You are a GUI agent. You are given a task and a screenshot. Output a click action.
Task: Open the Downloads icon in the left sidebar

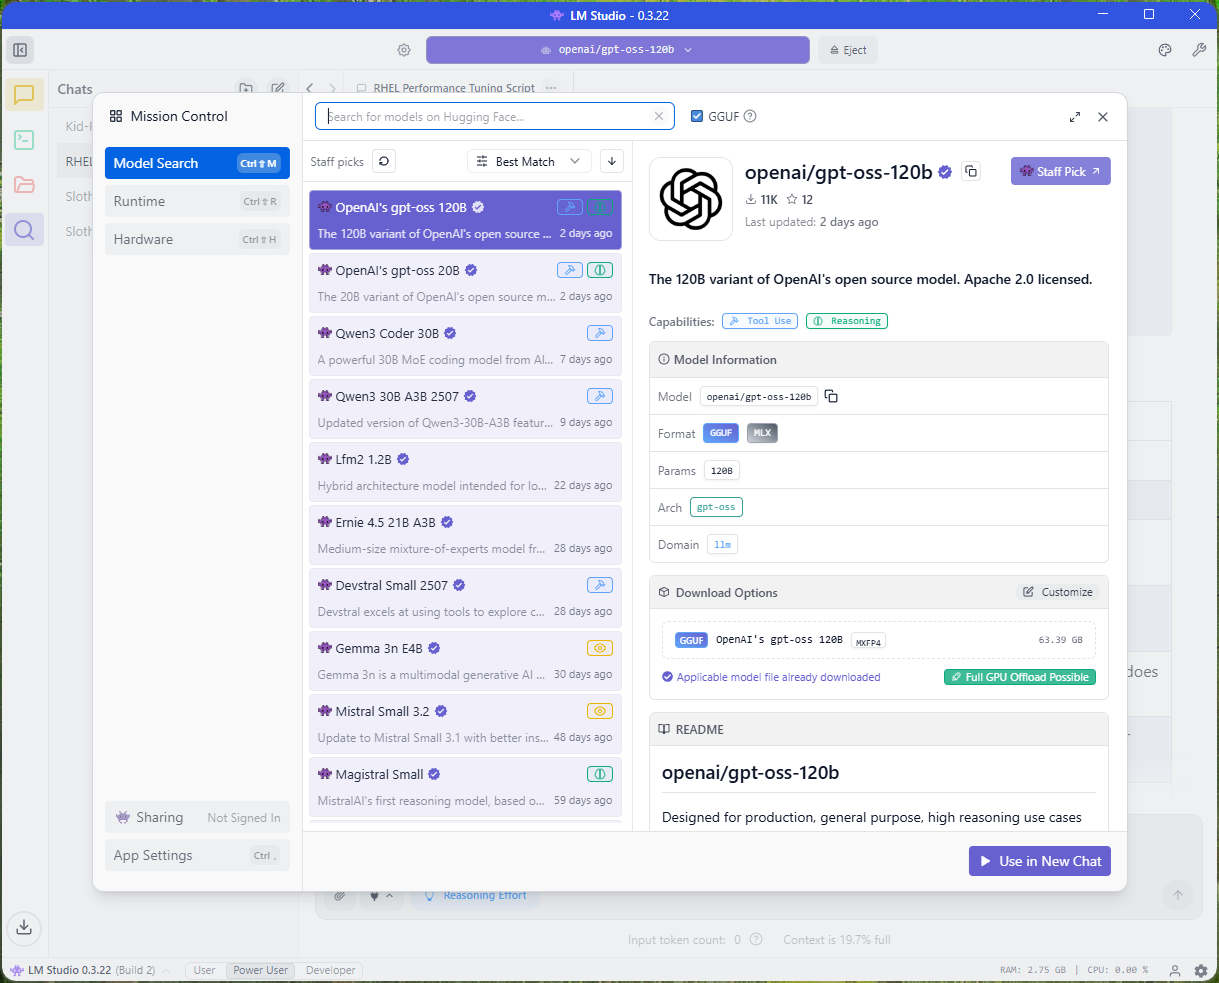tap(24, 926)
